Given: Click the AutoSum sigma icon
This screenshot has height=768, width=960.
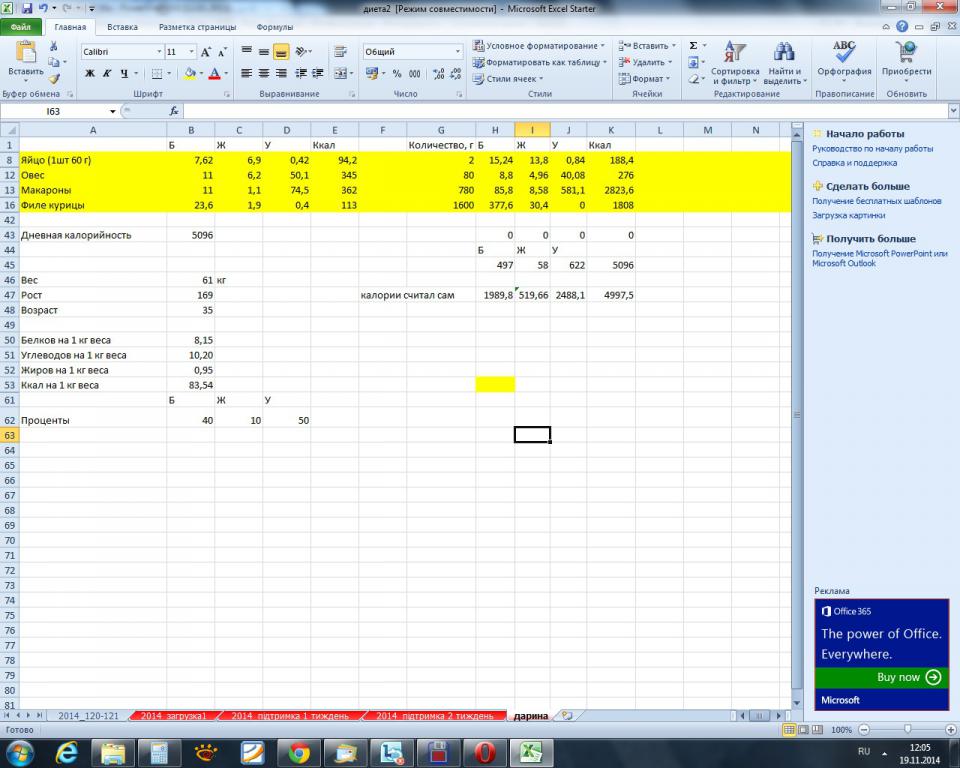Looking at the screenshot, I should click(693, 46).
